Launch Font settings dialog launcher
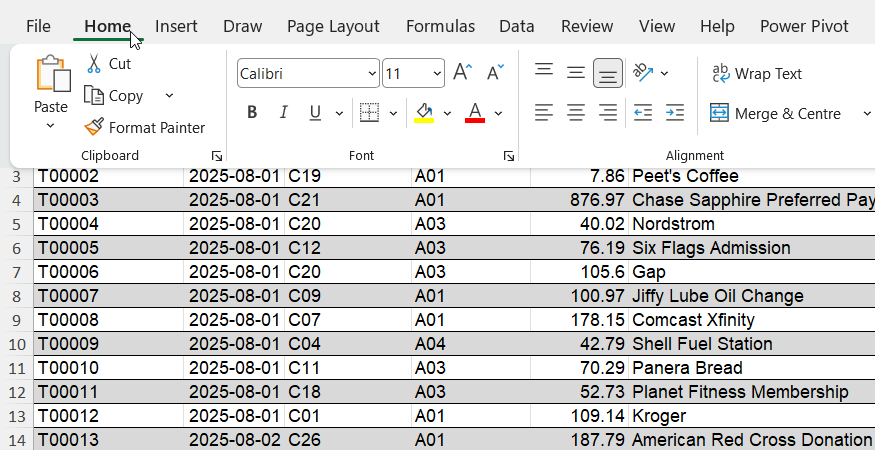The image size is (875, 450). pos(508,156)
